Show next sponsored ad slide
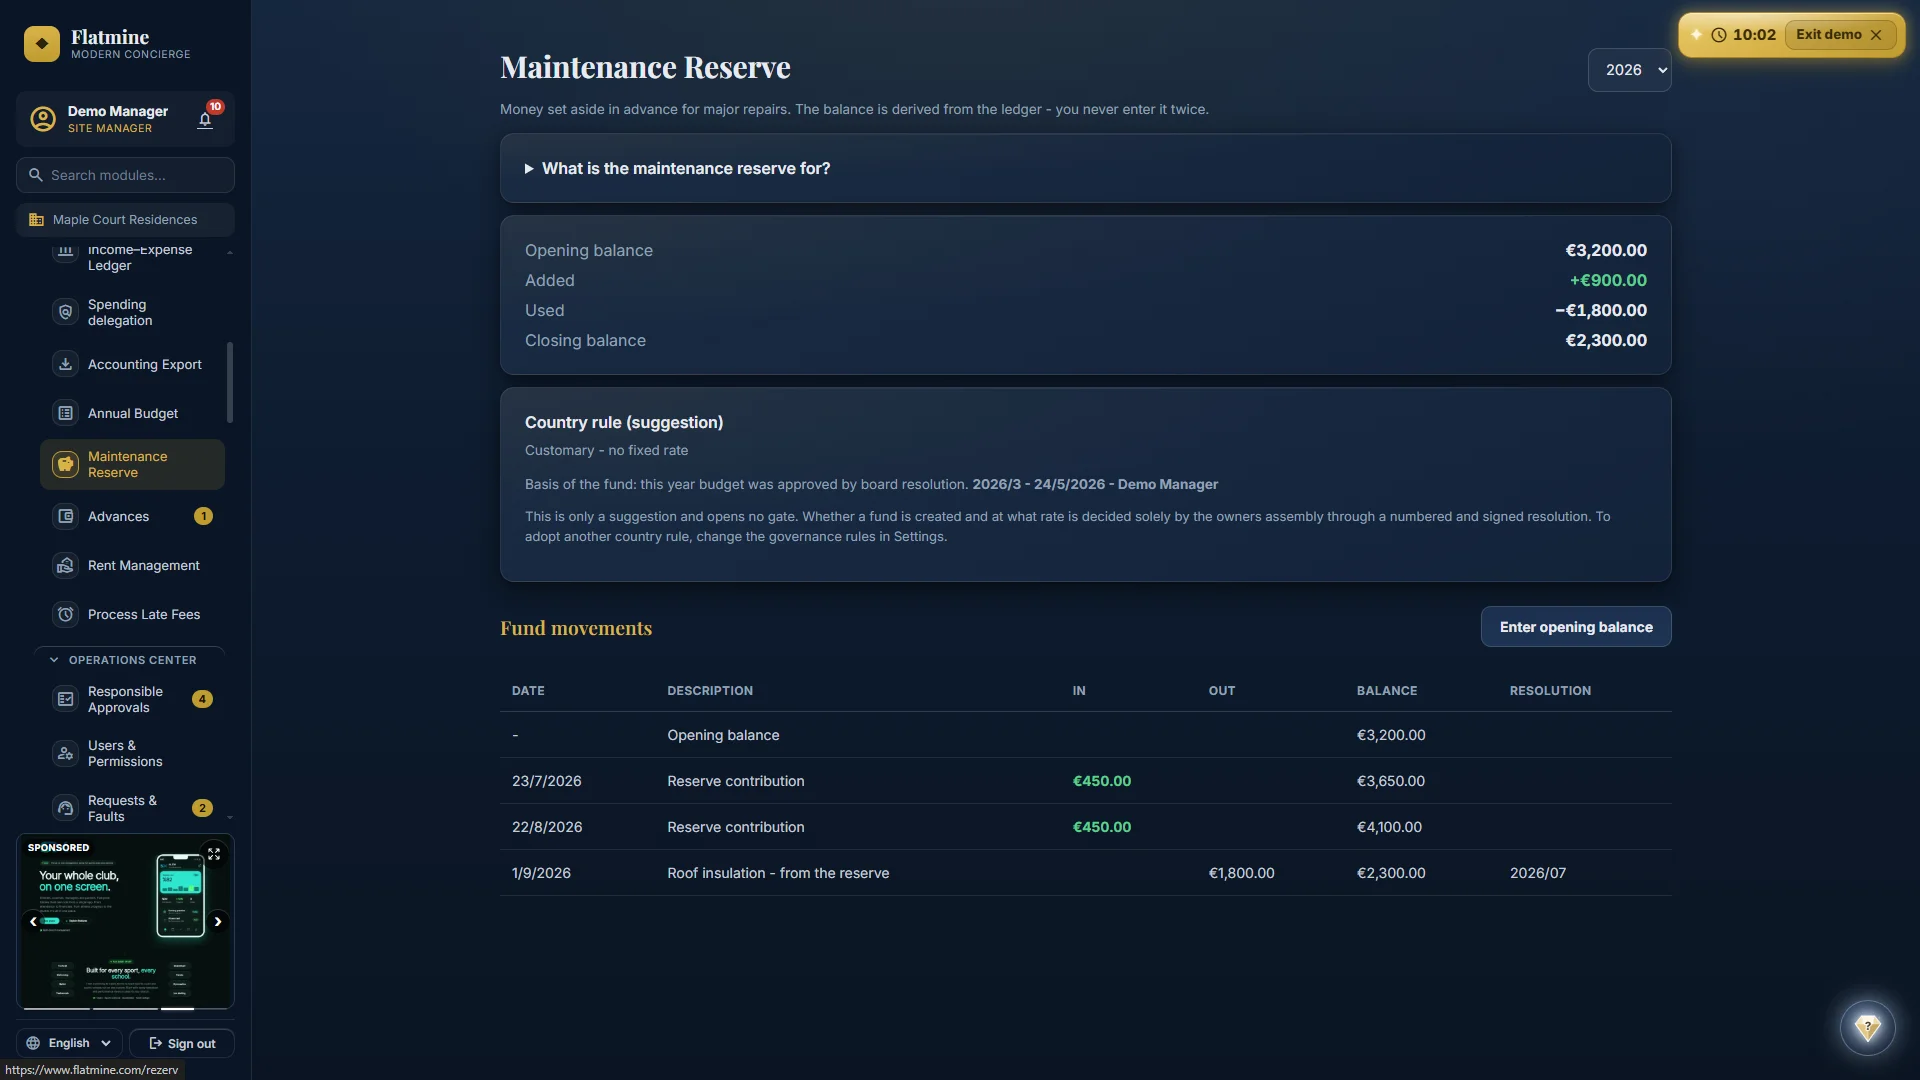The height and width of the screenshot is (1080, 1920). pyautogui.click(x=217, y=921)
